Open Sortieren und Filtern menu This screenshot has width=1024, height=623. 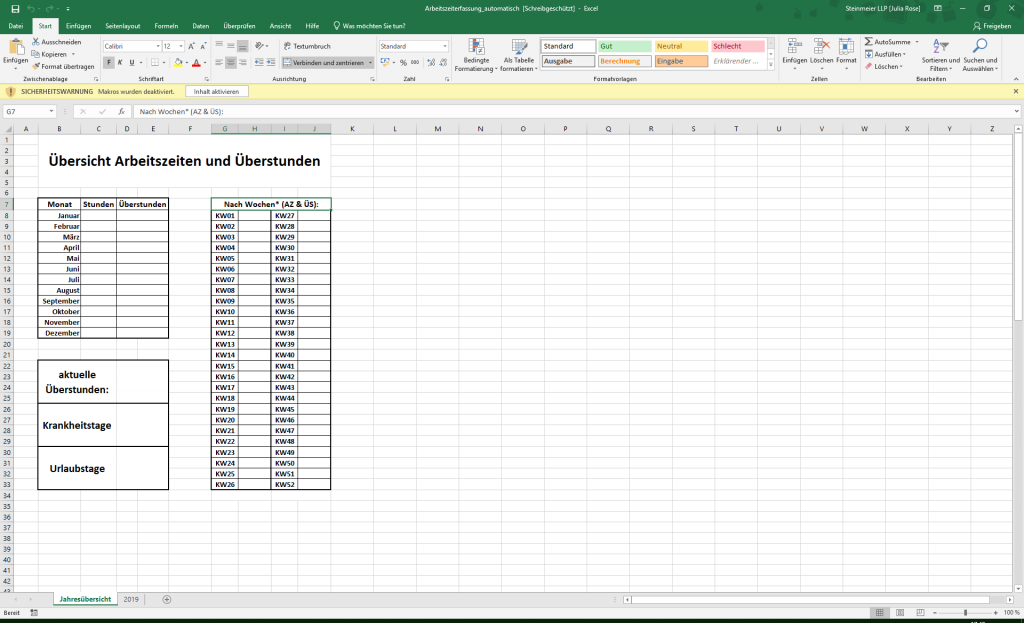point(940,55)
